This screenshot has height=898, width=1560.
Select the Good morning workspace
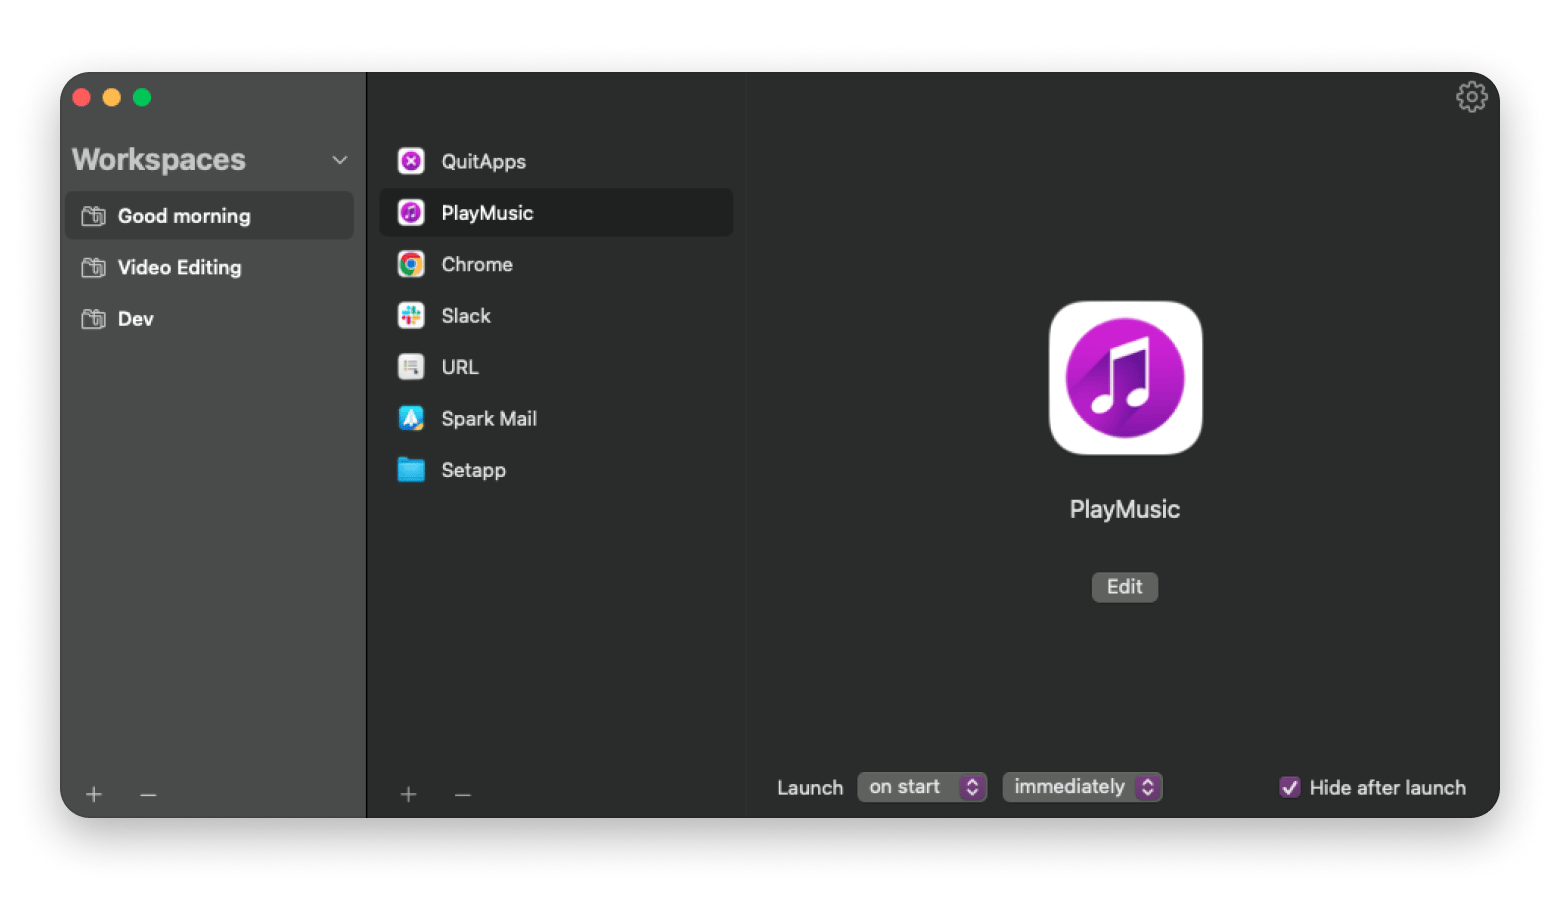pyautogui.click(x=209, y=215)
